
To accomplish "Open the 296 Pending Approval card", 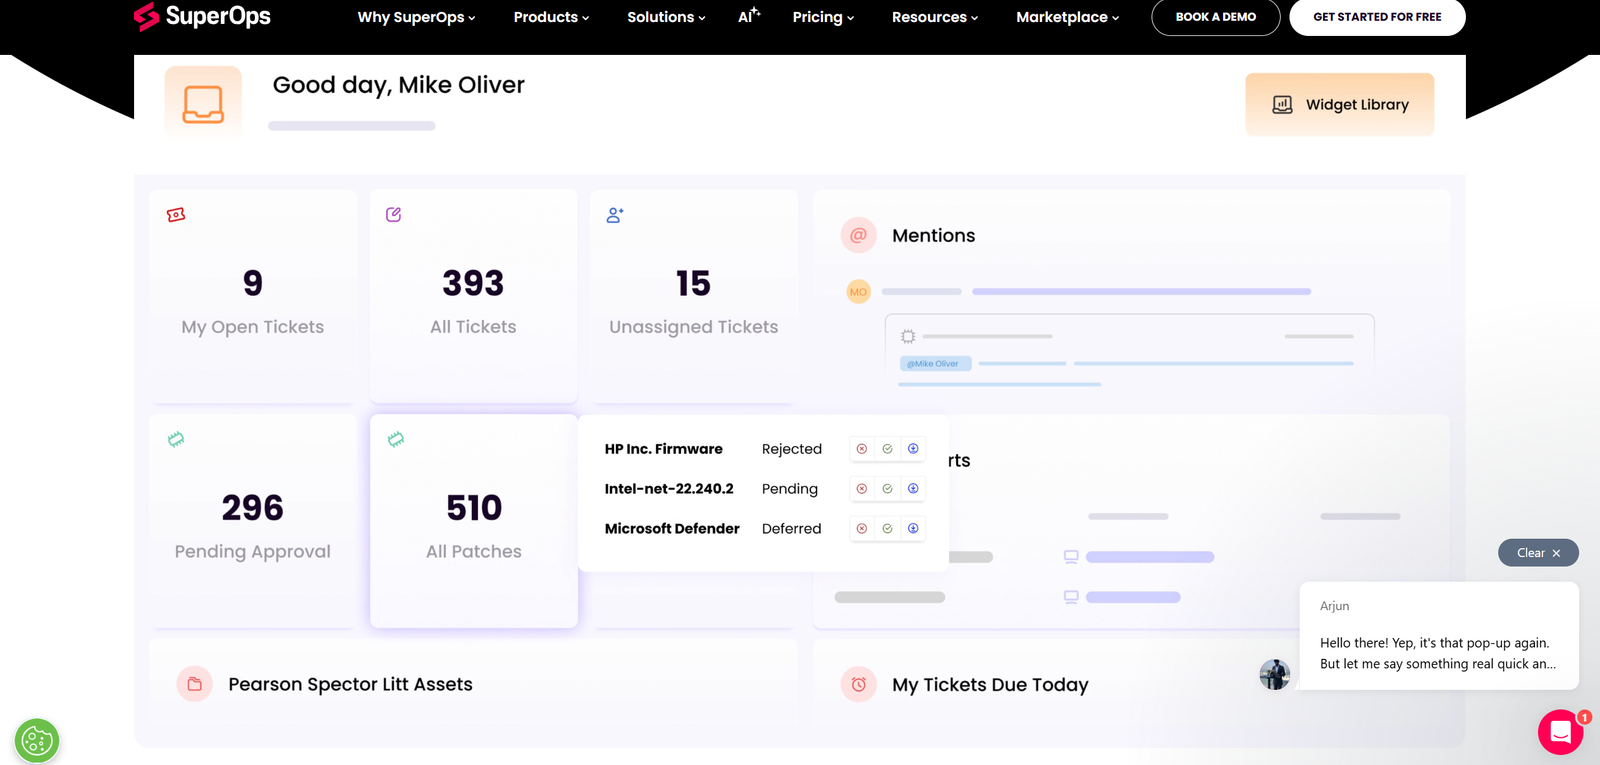I will pyautogui.click(x=253, y=521).
